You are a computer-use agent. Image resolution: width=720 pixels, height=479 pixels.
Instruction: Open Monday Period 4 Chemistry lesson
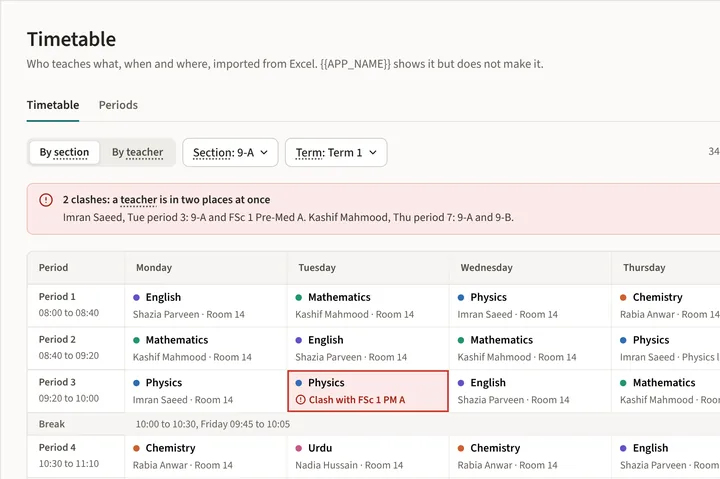tap(206, 456)
